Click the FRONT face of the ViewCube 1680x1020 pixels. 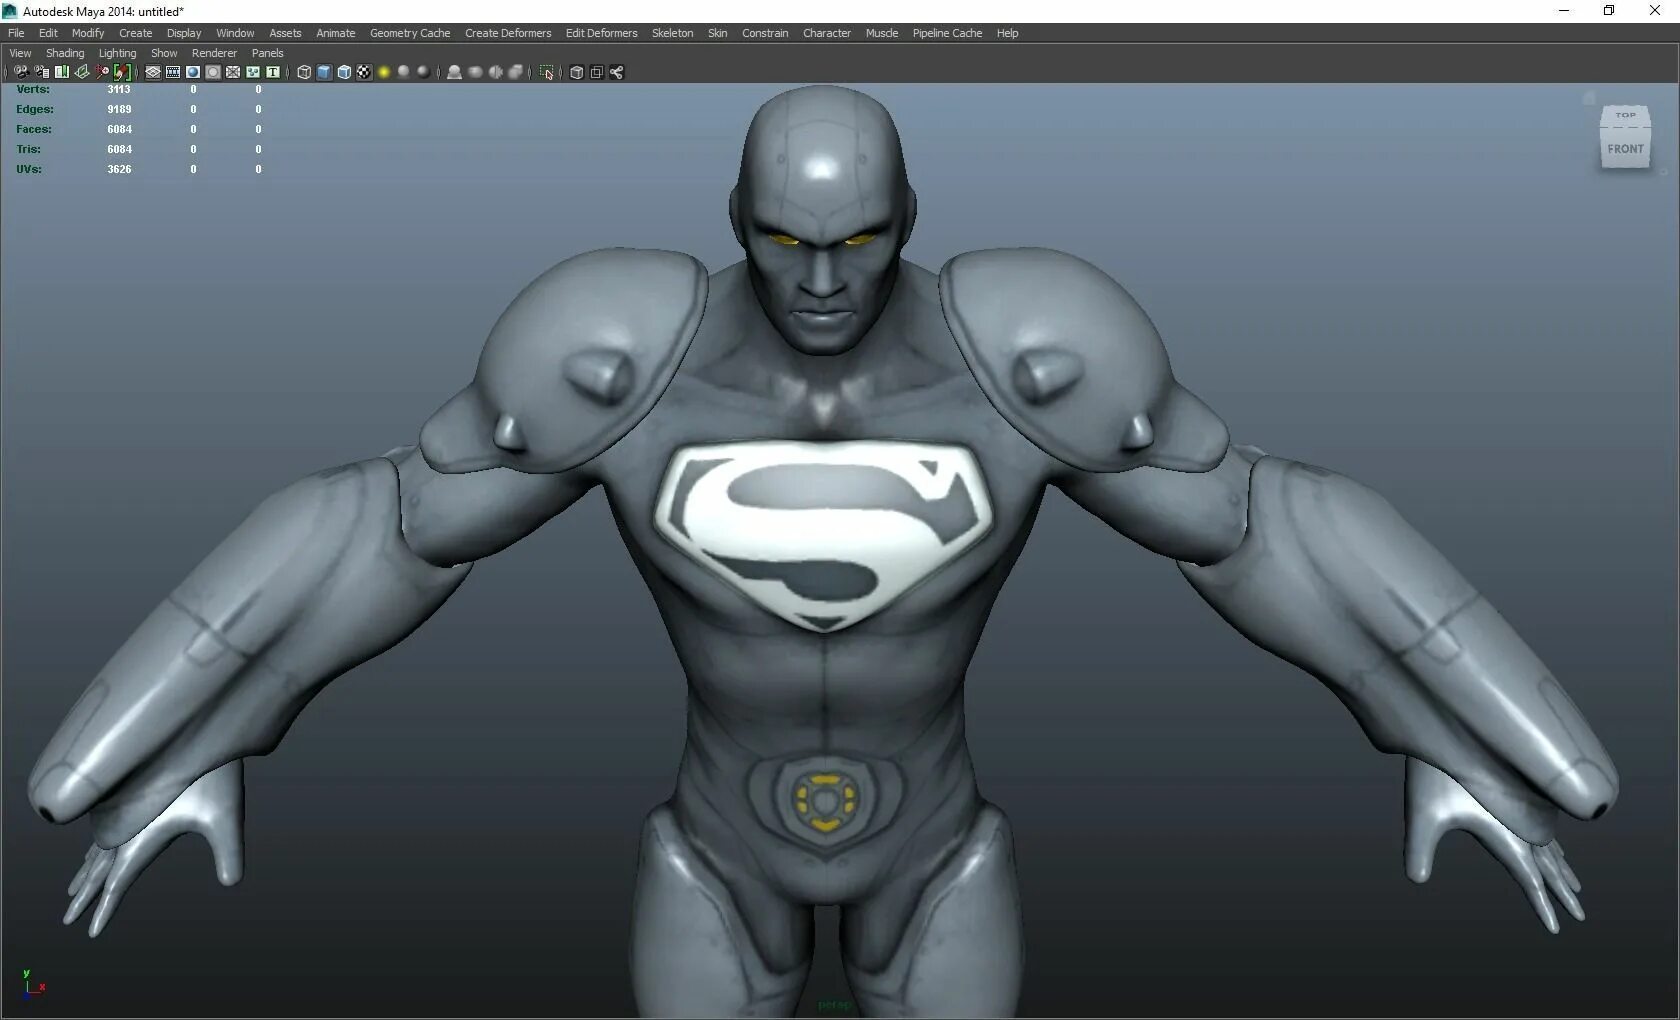coord(1625,149)
